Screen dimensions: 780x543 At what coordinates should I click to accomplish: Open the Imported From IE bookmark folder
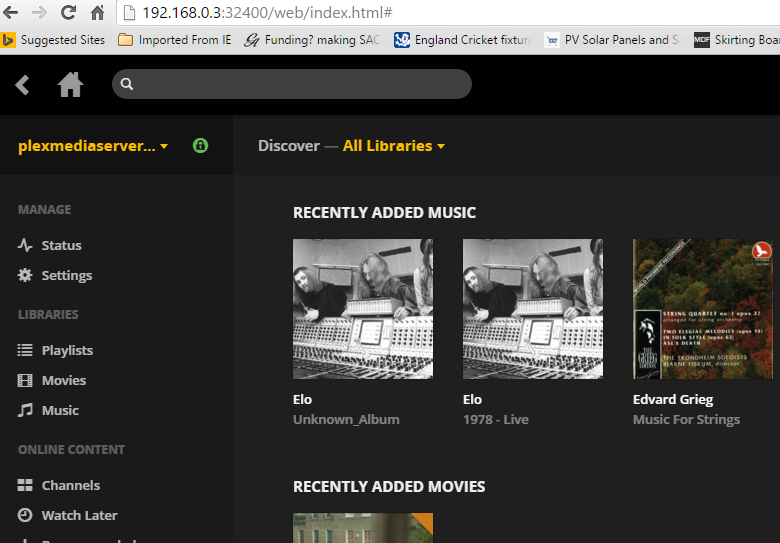point(175,40)
